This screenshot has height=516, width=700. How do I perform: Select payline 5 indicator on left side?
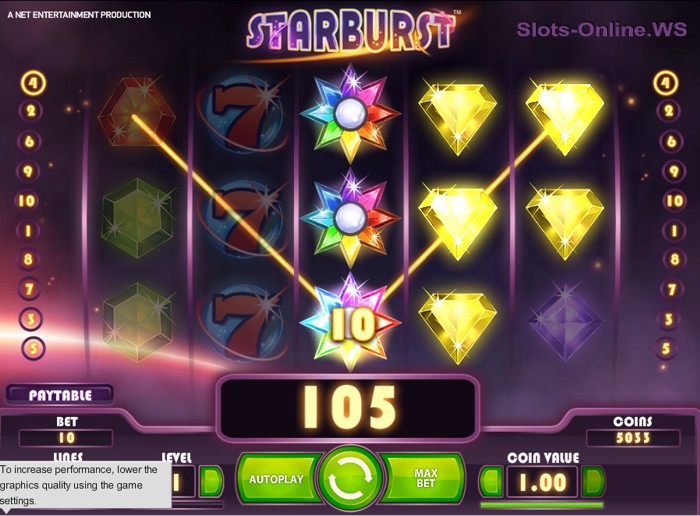[33, 348]
